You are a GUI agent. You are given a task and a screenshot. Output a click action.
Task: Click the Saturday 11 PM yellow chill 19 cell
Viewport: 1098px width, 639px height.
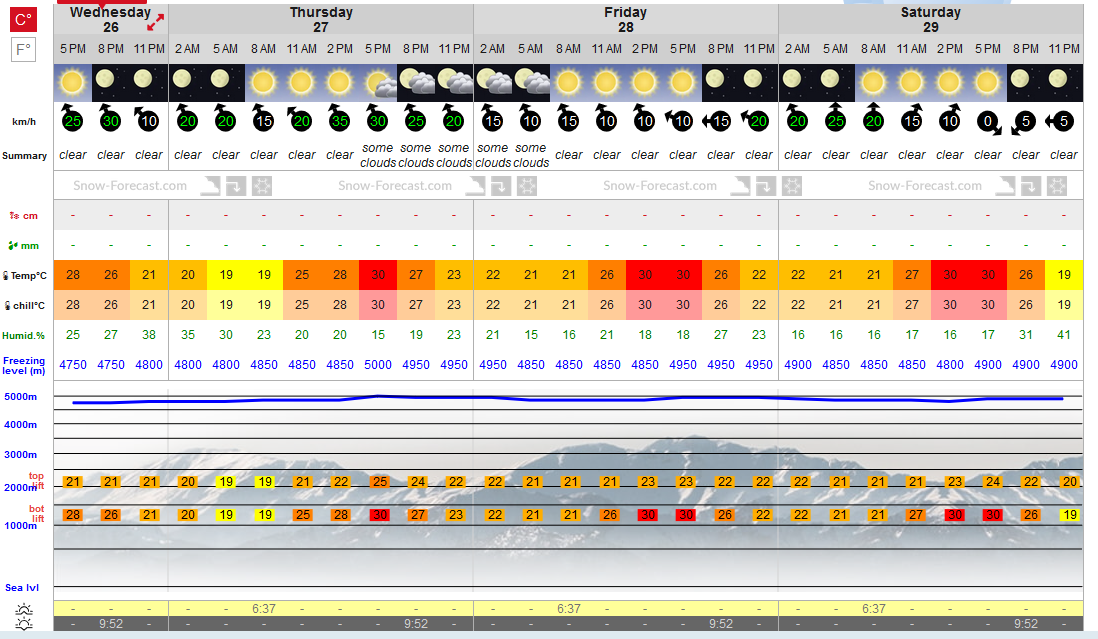click(x=1064, y=305)
